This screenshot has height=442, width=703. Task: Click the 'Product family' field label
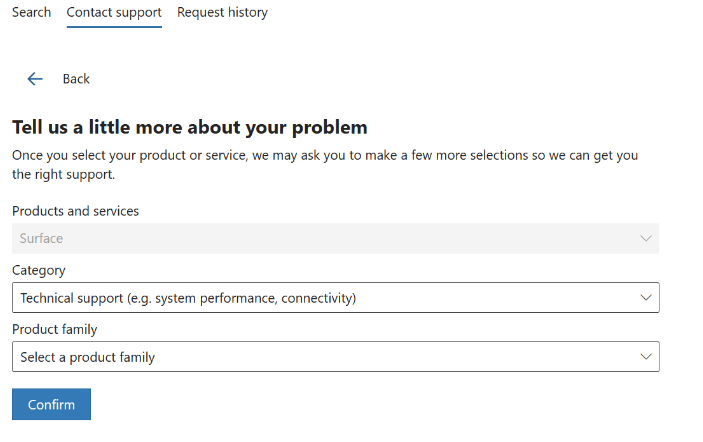tap(55, 329)
